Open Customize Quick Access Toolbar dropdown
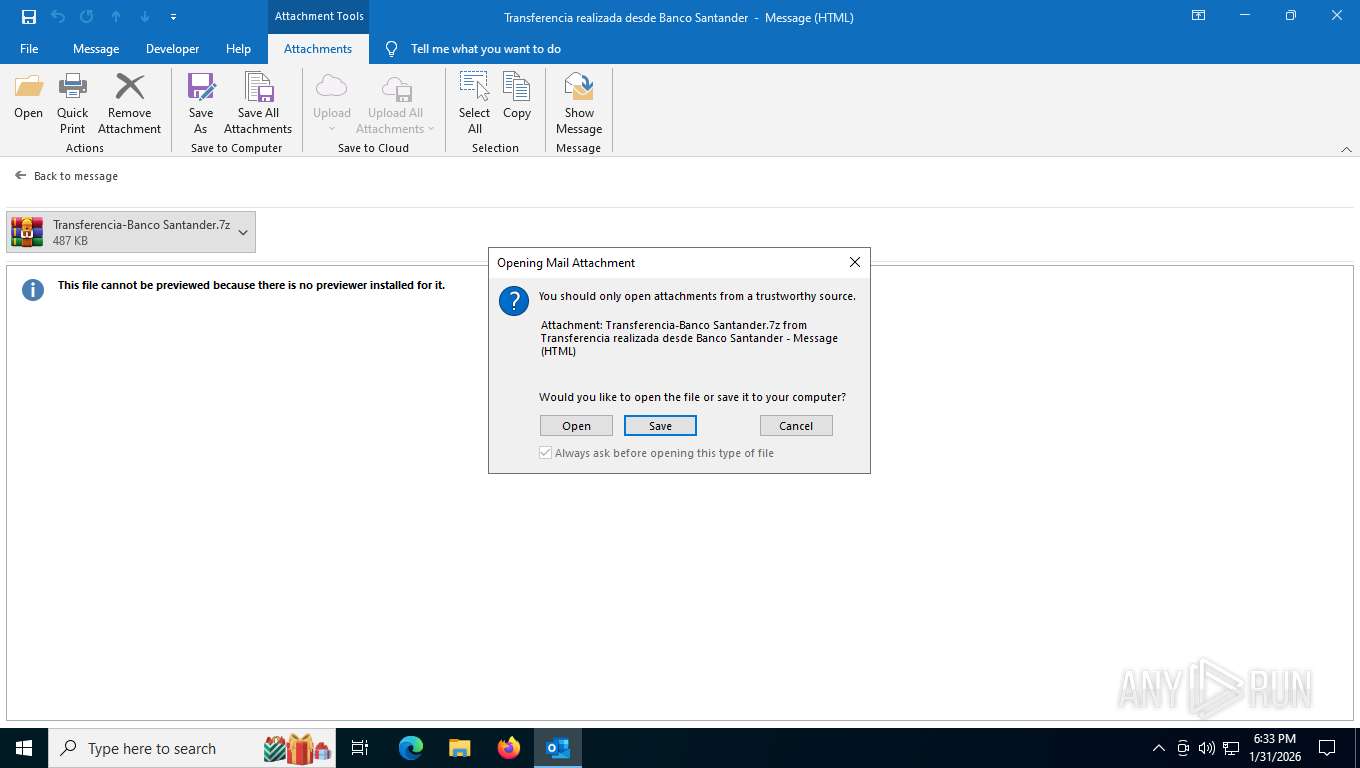 pyautogui.click(x=174, y=17)
